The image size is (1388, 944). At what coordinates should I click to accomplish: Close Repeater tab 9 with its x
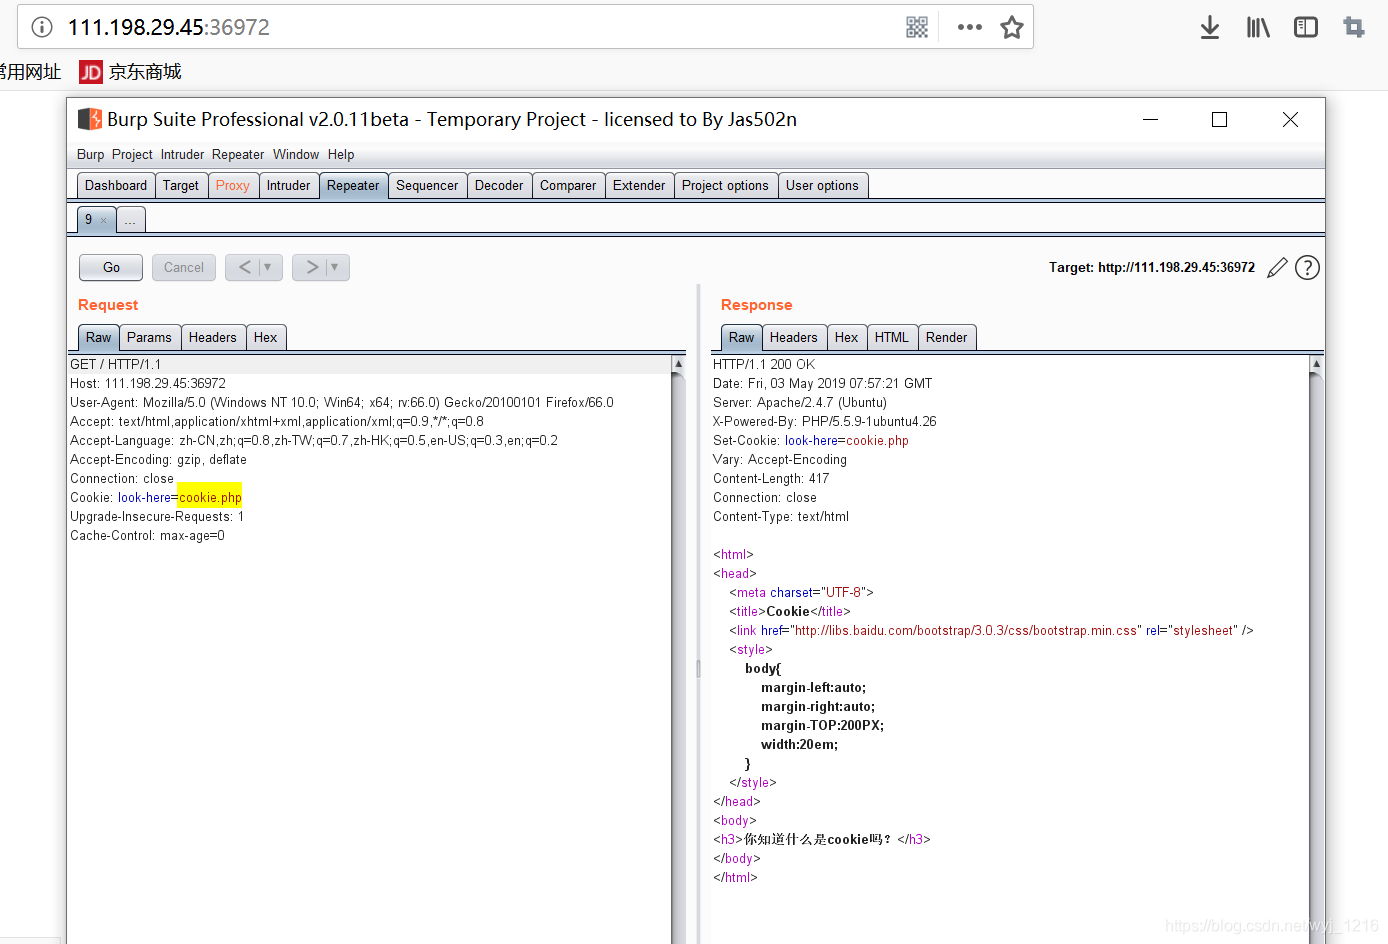click(x=103, y=220)
